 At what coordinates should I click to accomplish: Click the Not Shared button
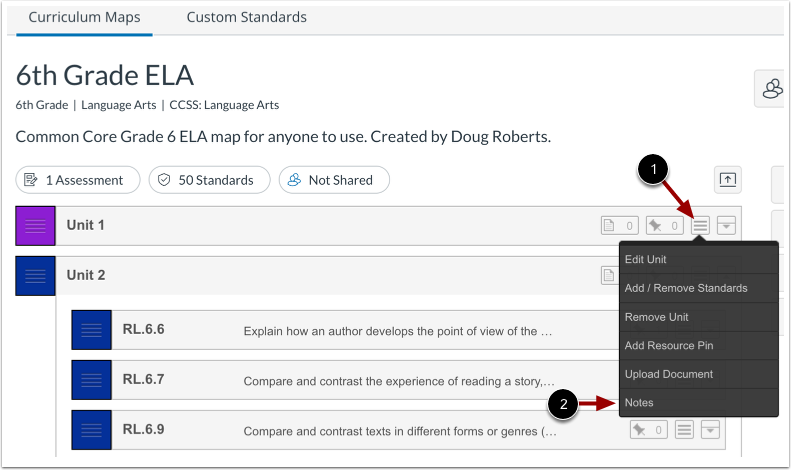(334, 180)
